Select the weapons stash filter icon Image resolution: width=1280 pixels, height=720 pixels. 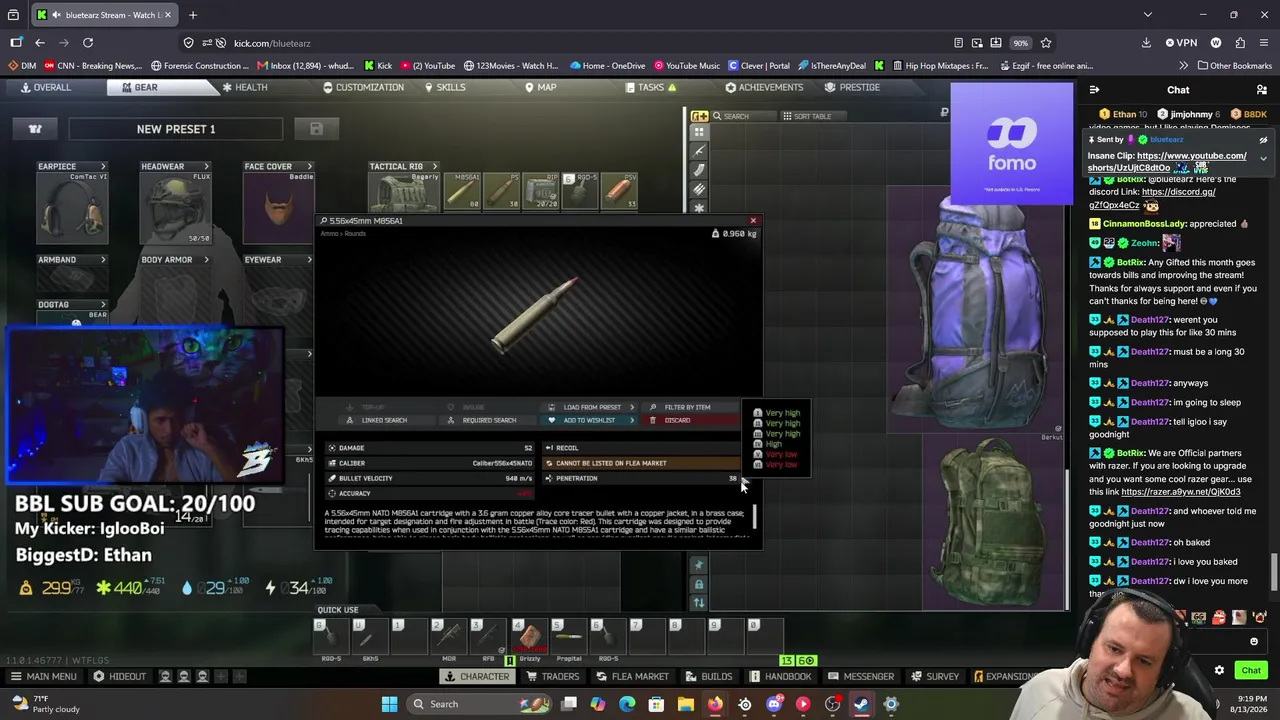pos(699,151)
